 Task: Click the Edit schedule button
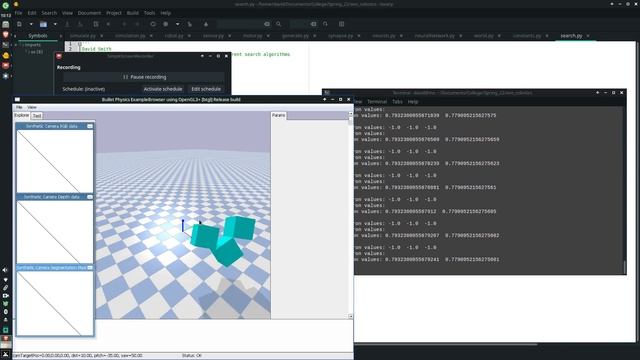coord(206,89)
